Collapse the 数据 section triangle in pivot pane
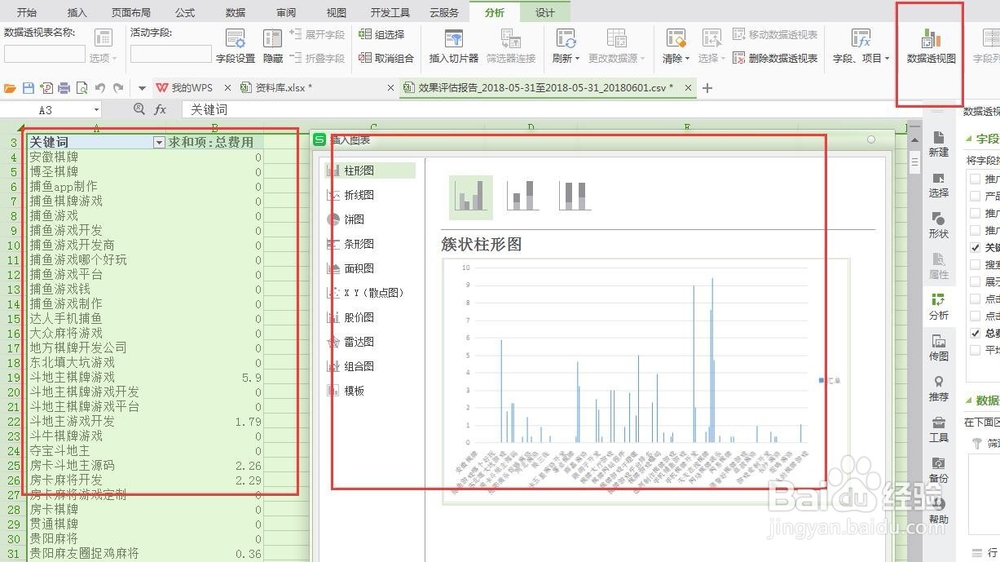Viewport: 1000px width, 562px height. 969,400
